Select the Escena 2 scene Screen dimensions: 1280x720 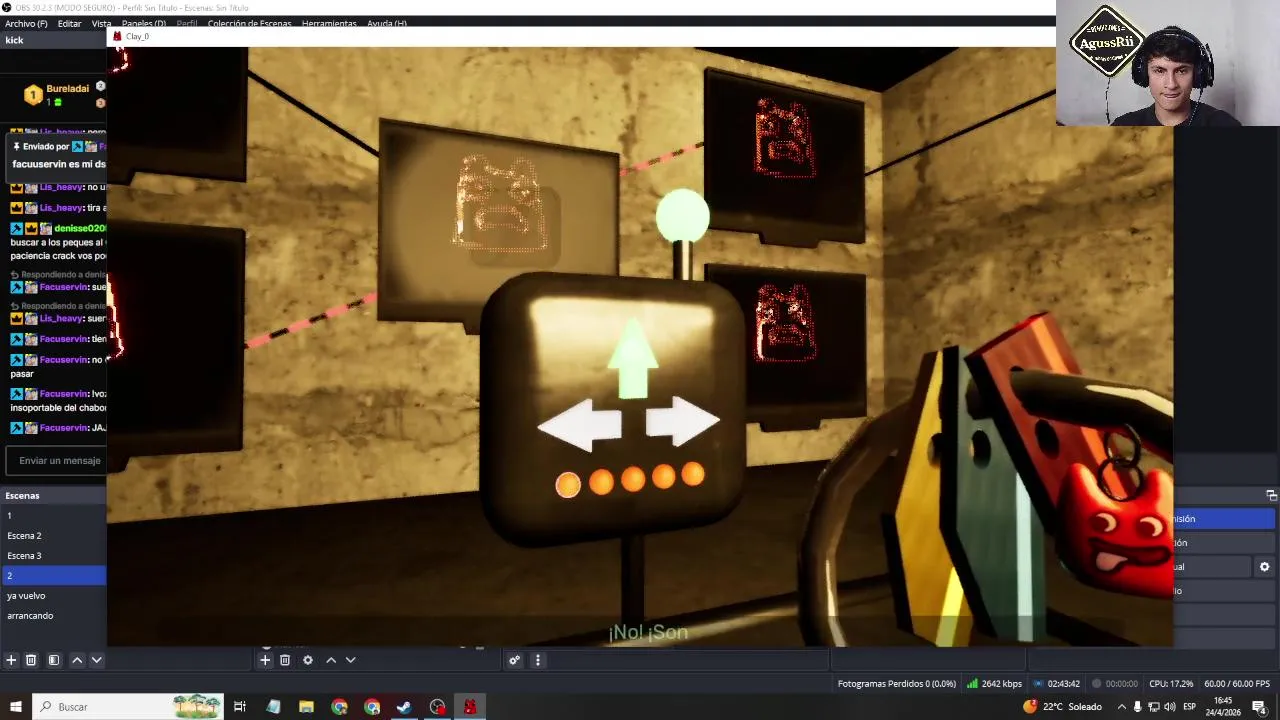click(x=53, y=536)
